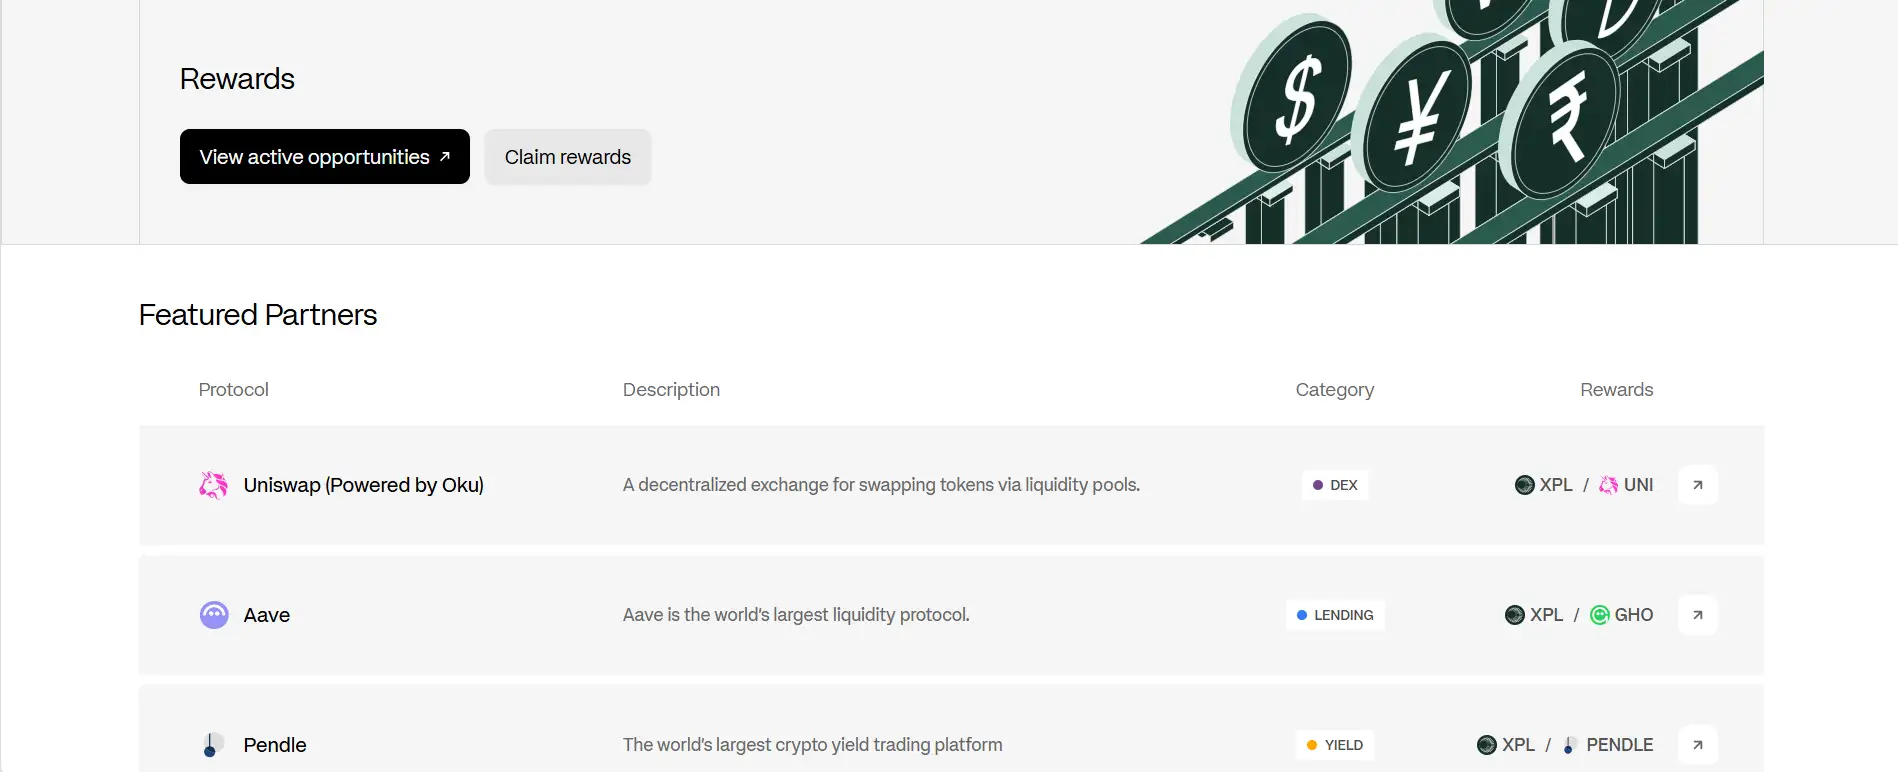Viewport: 1898px width, 772px height.
Task: Select the DEX category tag
Action: coord(1335,485)
